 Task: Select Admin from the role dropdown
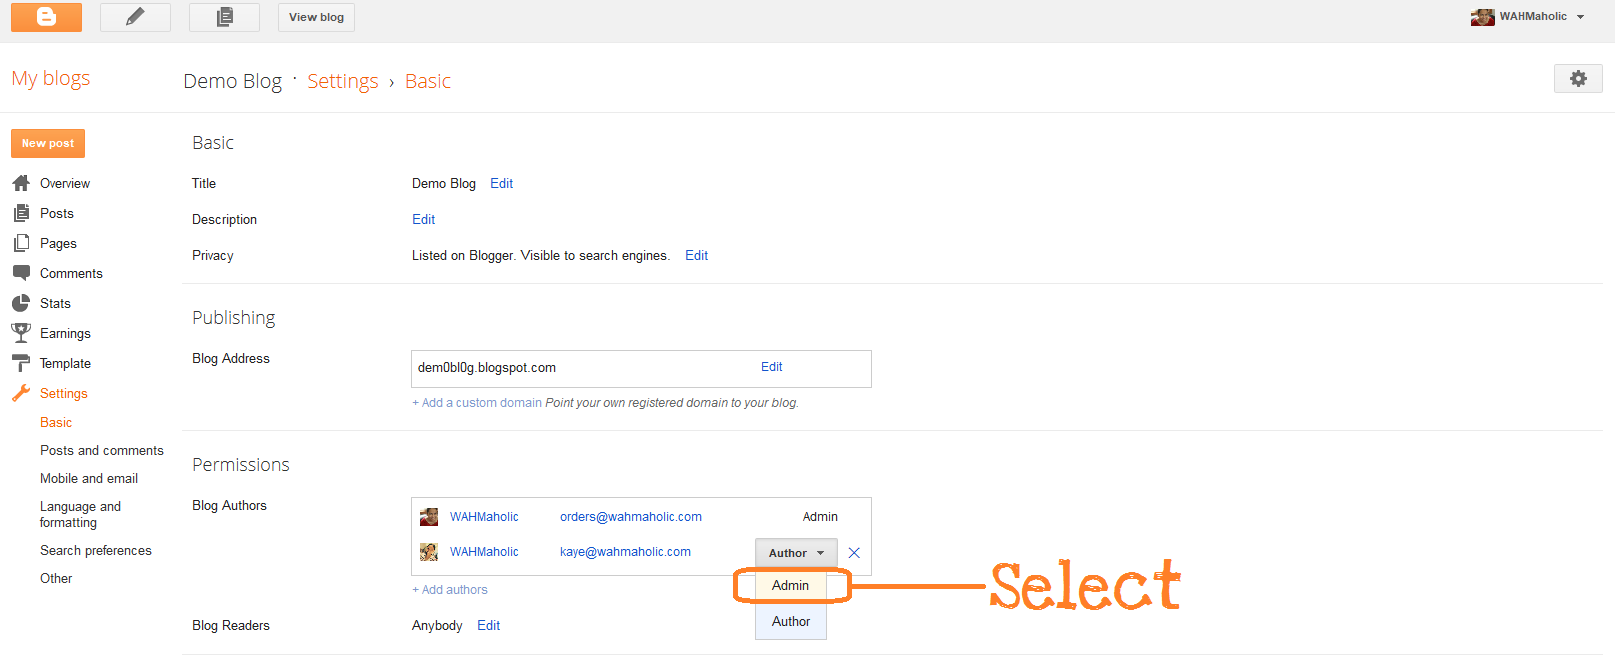coord(790,586)
